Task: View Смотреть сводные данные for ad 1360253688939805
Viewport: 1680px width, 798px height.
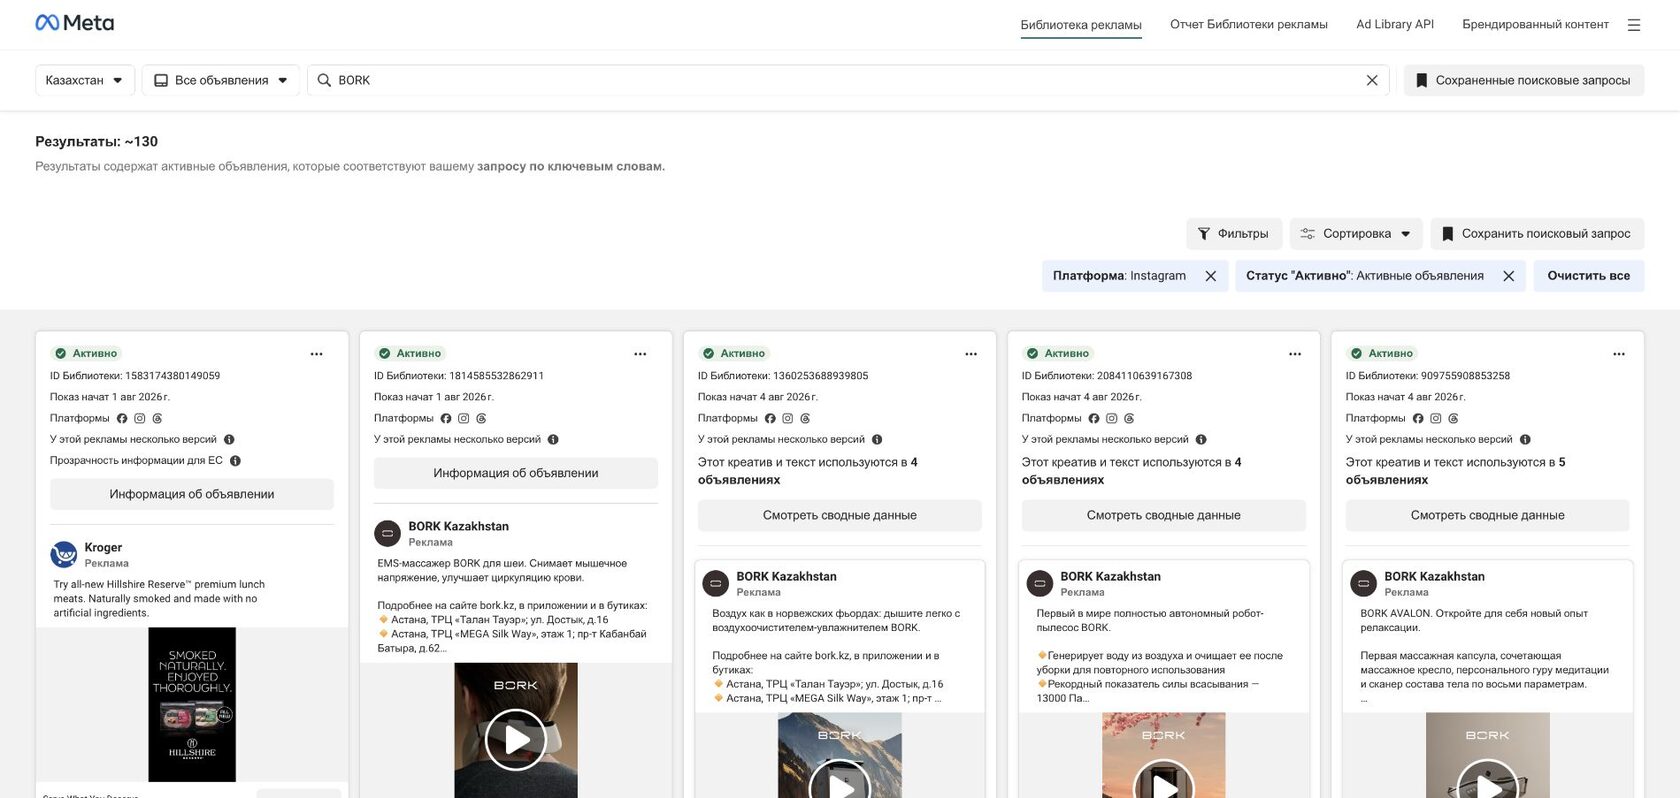Action: point(840,515)
